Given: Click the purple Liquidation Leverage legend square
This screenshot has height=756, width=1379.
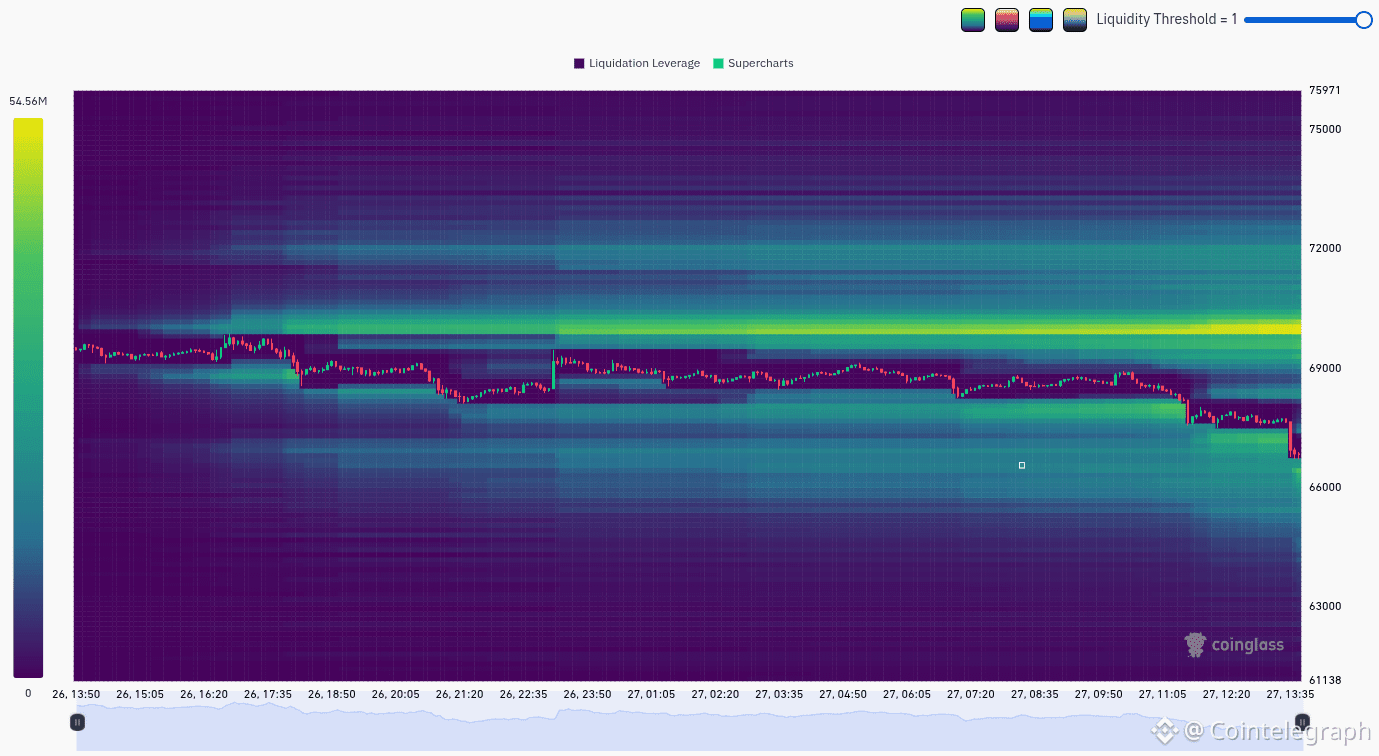Looking at the screenshot, I should [x=579, y=63].
